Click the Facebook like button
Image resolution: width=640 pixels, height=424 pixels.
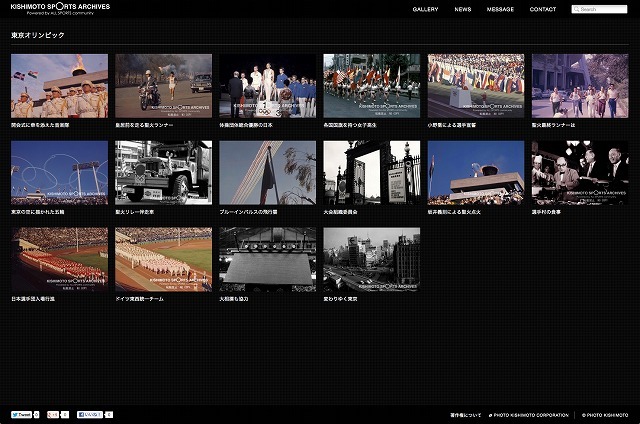tap(90, 415)
